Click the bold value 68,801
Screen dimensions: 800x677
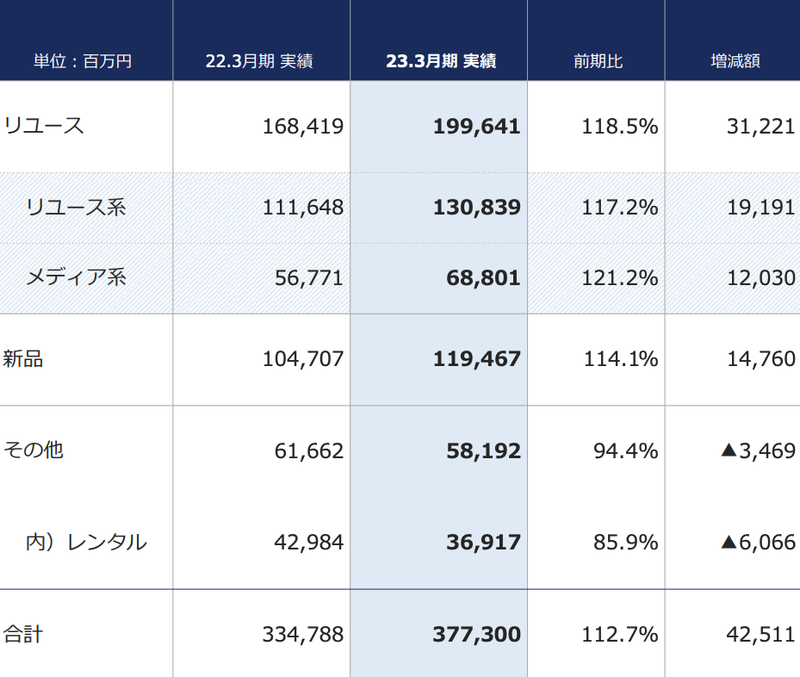(483, 278)
